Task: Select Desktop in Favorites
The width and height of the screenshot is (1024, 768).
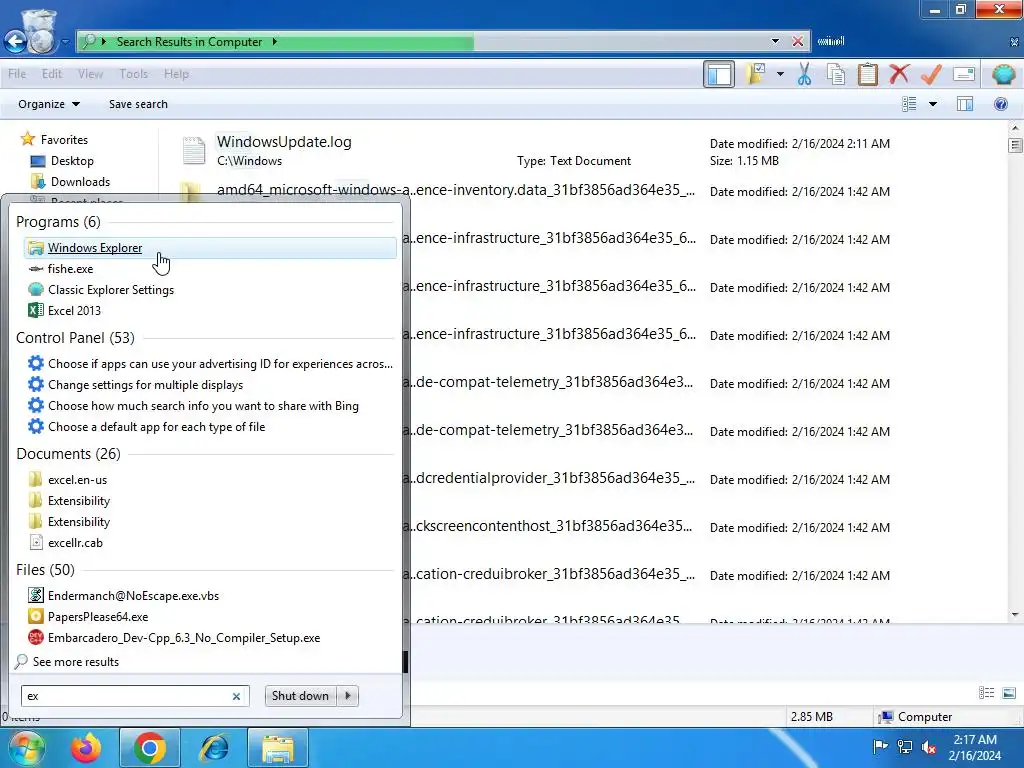Action: tap(72, 161)
